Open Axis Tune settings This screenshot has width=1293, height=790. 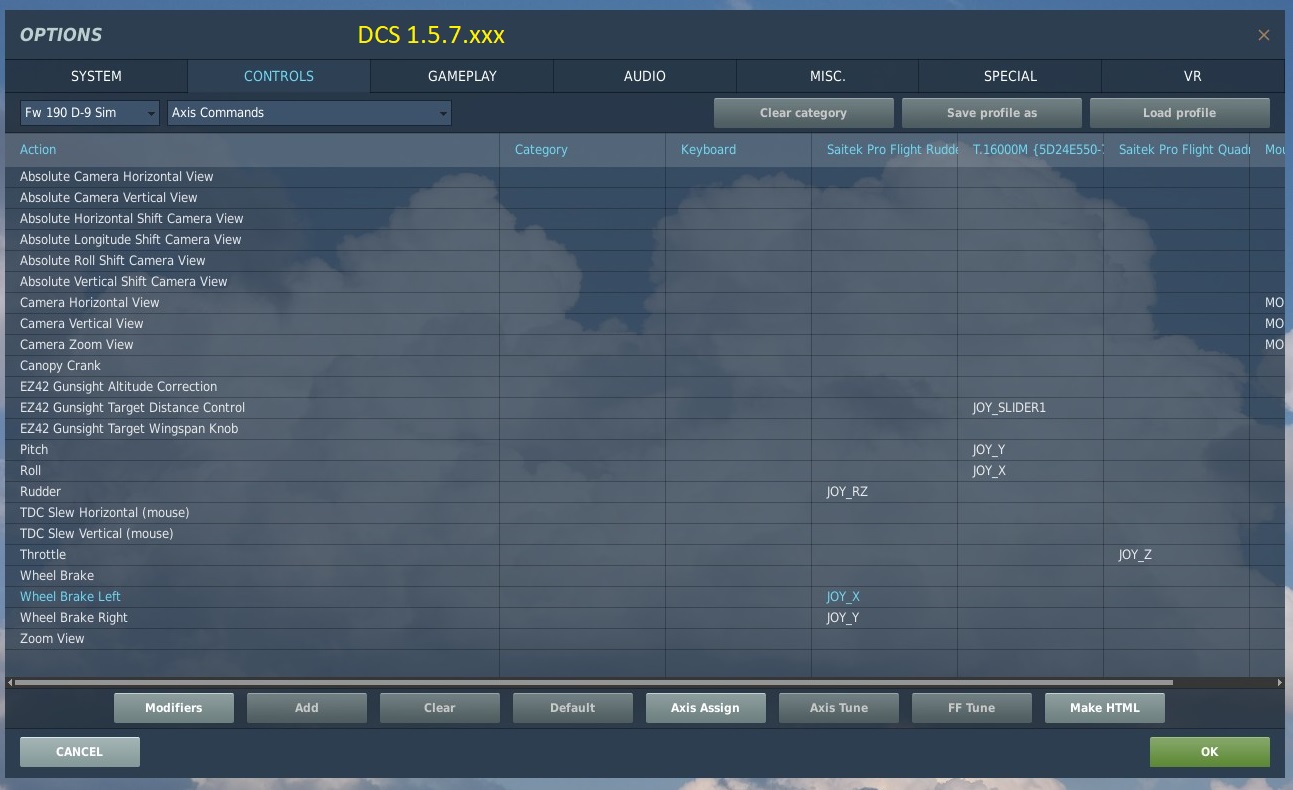click(x=838, y=708)
